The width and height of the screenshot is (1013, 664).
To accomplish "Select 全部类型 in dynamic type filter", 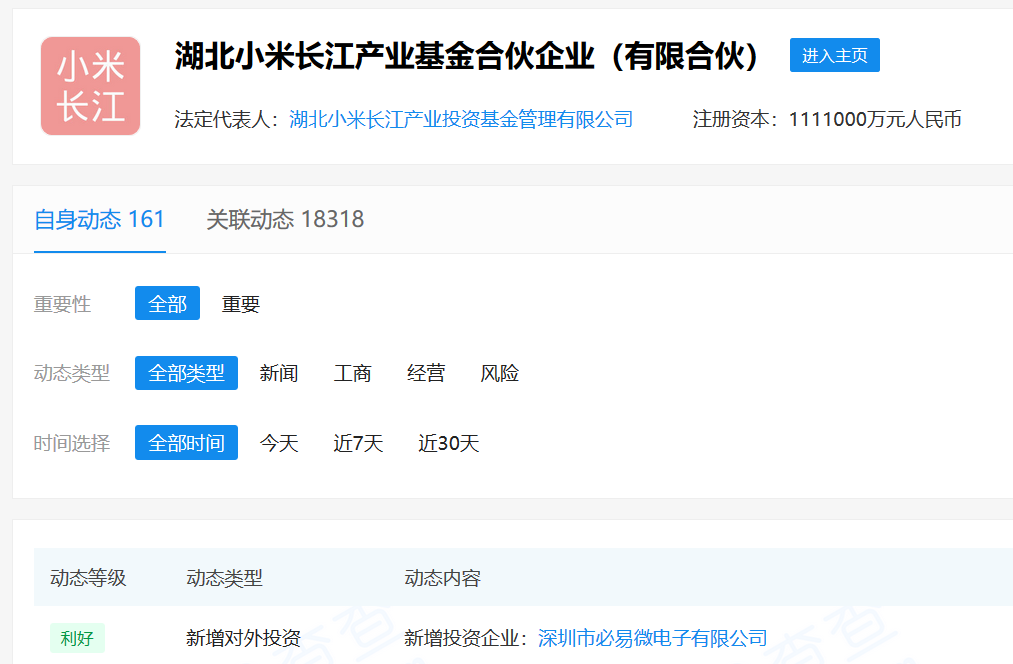I will (186, 373).
